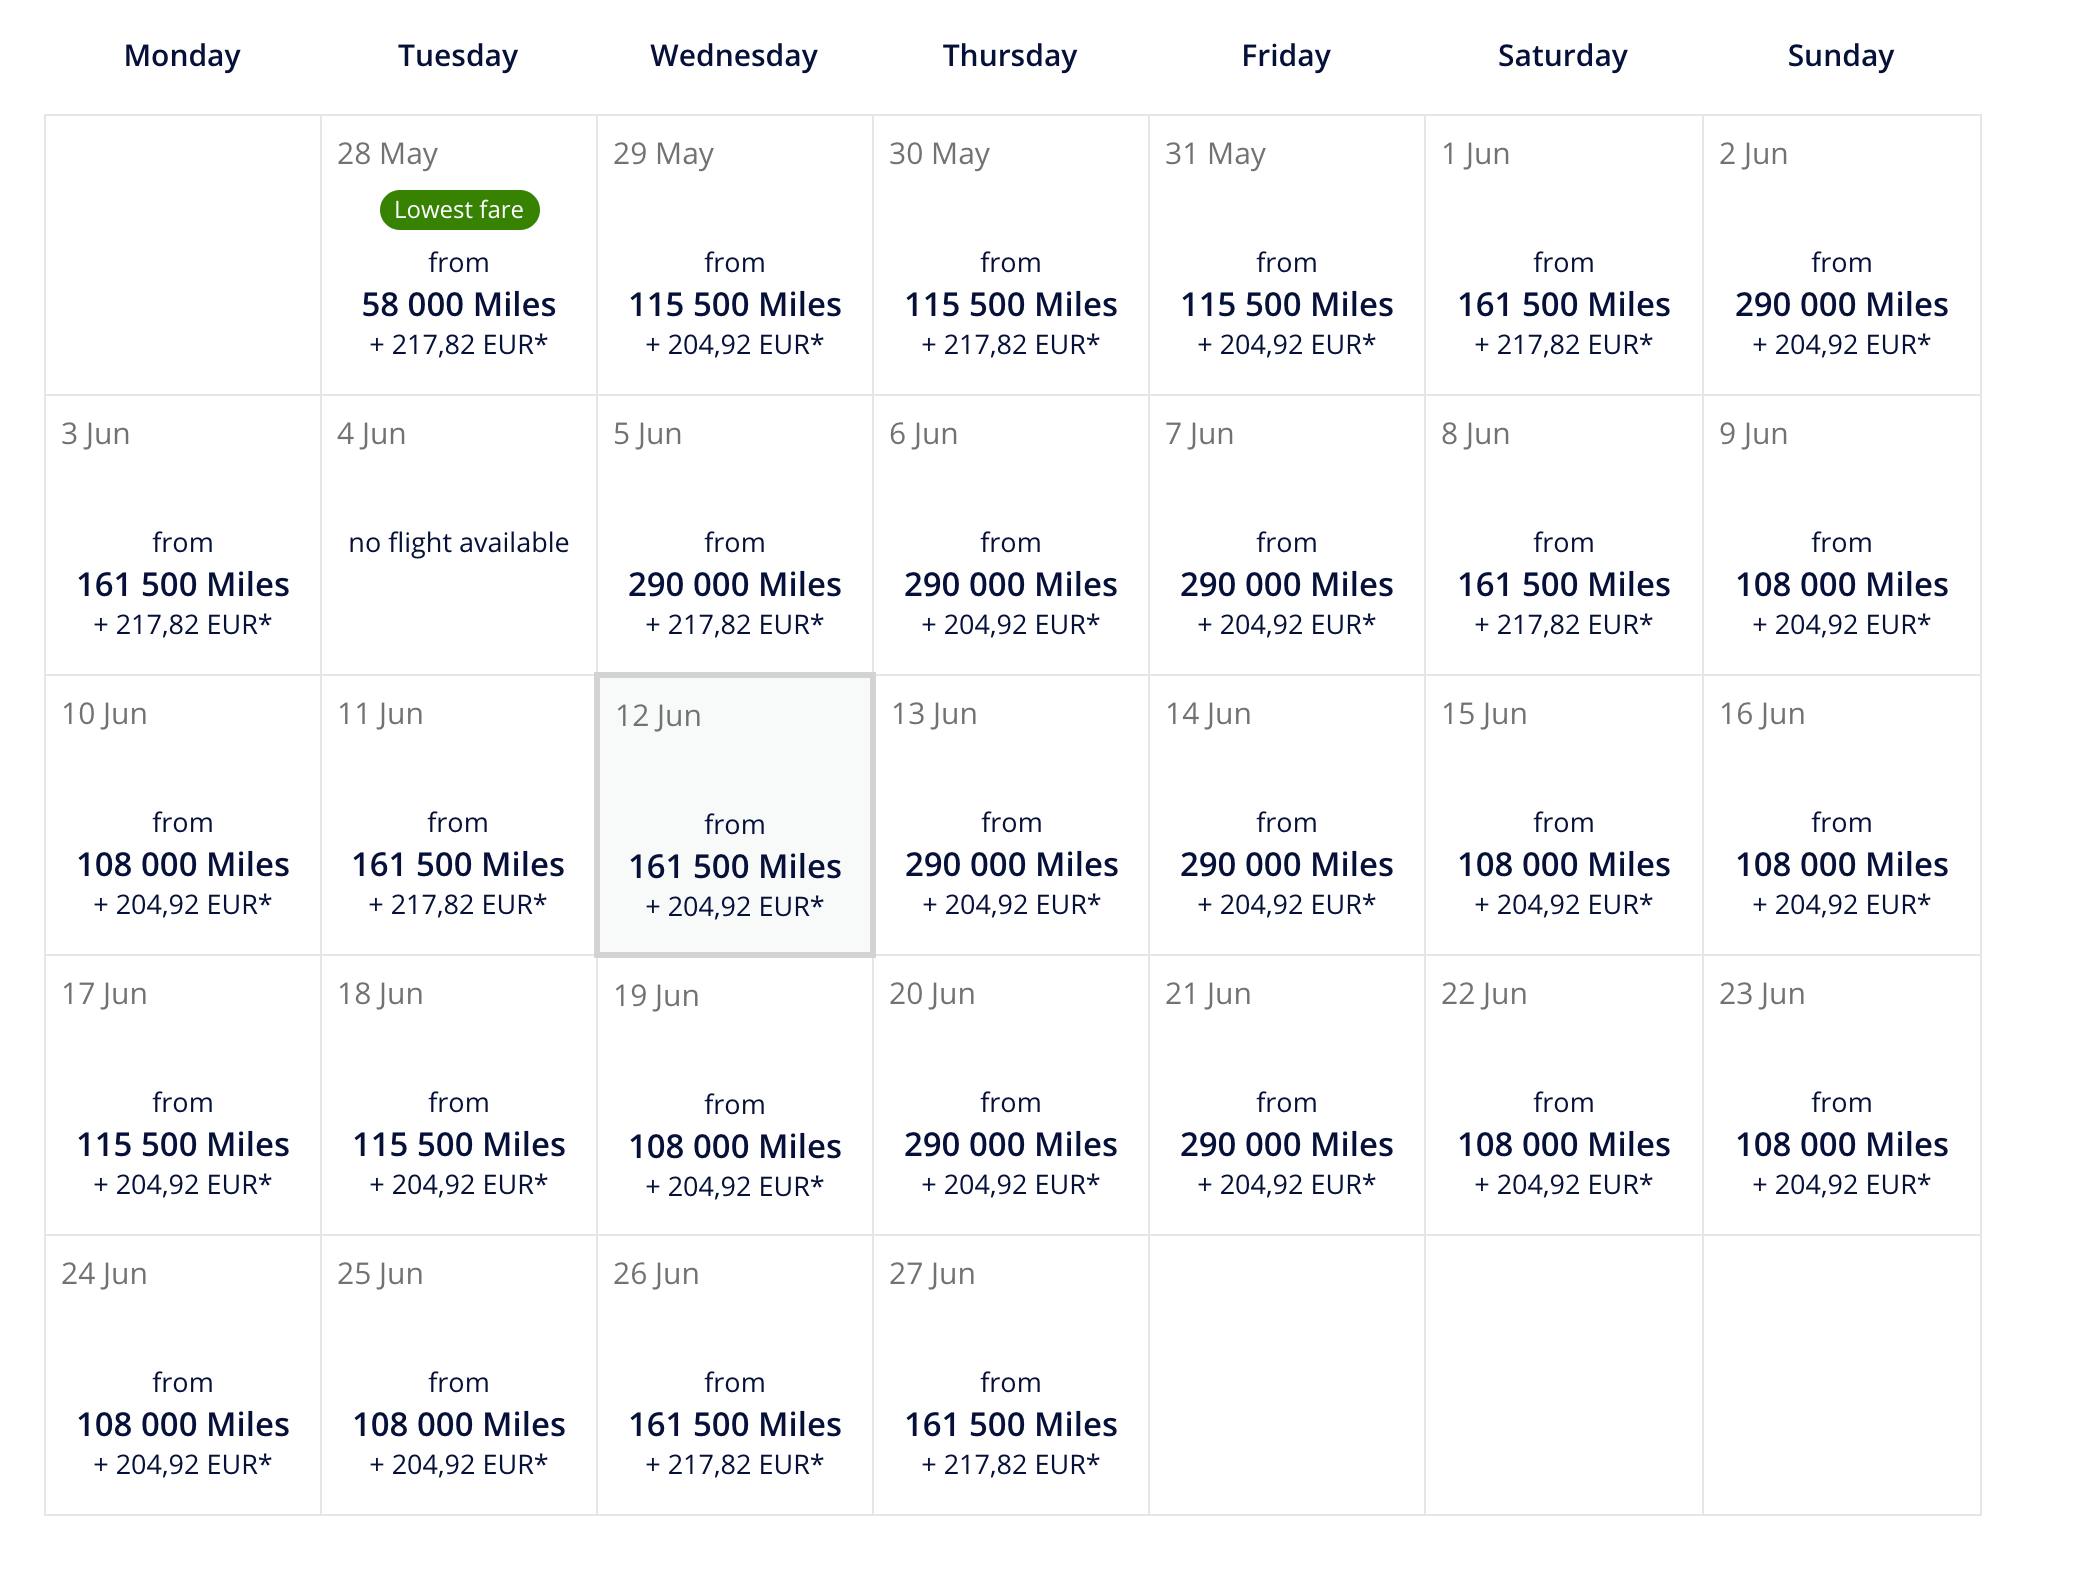Select the 7 Jun 290 000 Miles fare

pyautogui.click(x=1287, y=535)
